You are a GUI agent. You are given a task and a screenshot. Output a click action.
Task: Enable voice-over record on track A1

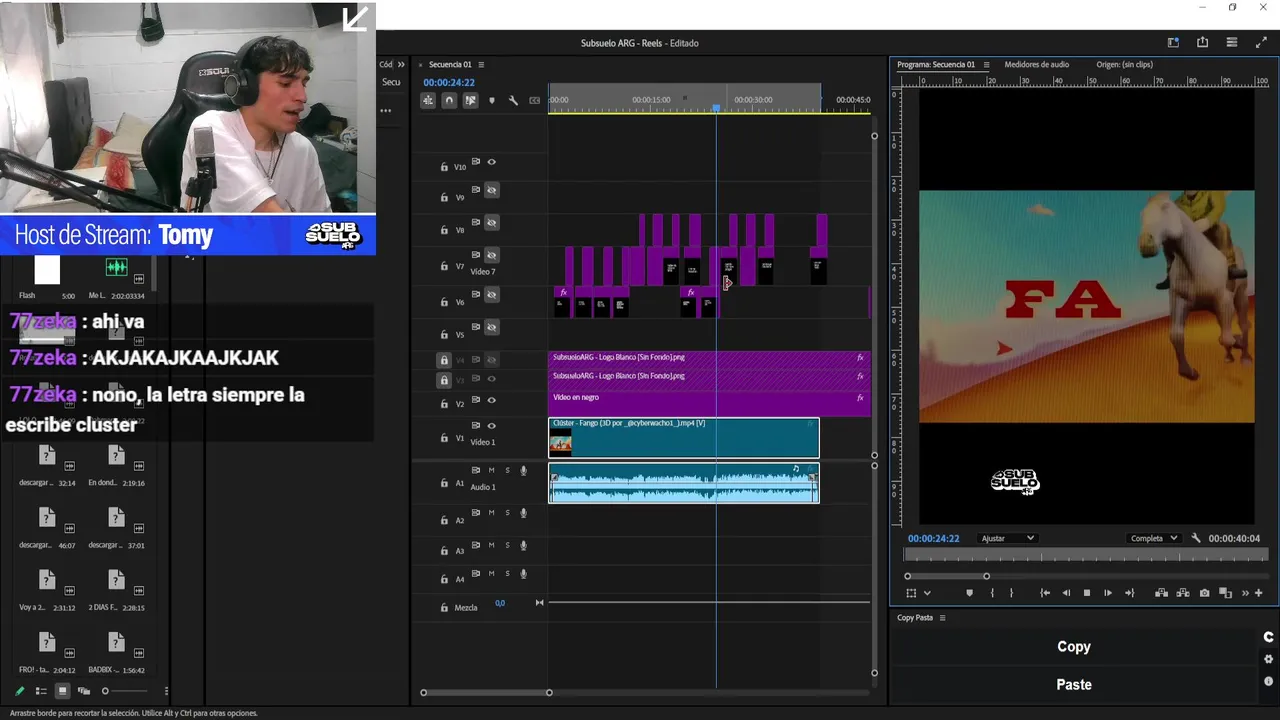pos(523,470)
